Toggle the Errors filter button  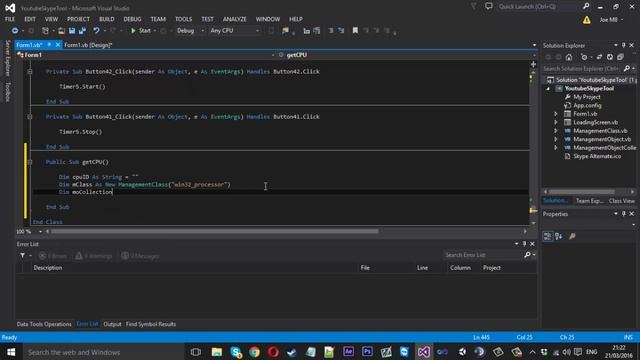click(x=53, y=256)
